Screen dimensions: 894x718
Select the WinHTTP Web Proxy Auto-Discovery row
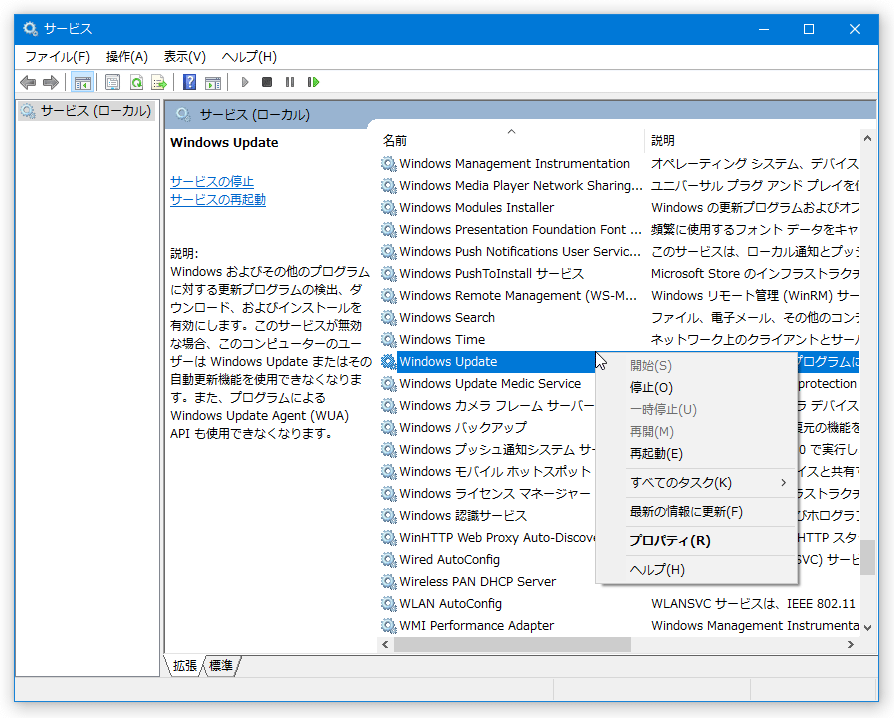point(488,538)
